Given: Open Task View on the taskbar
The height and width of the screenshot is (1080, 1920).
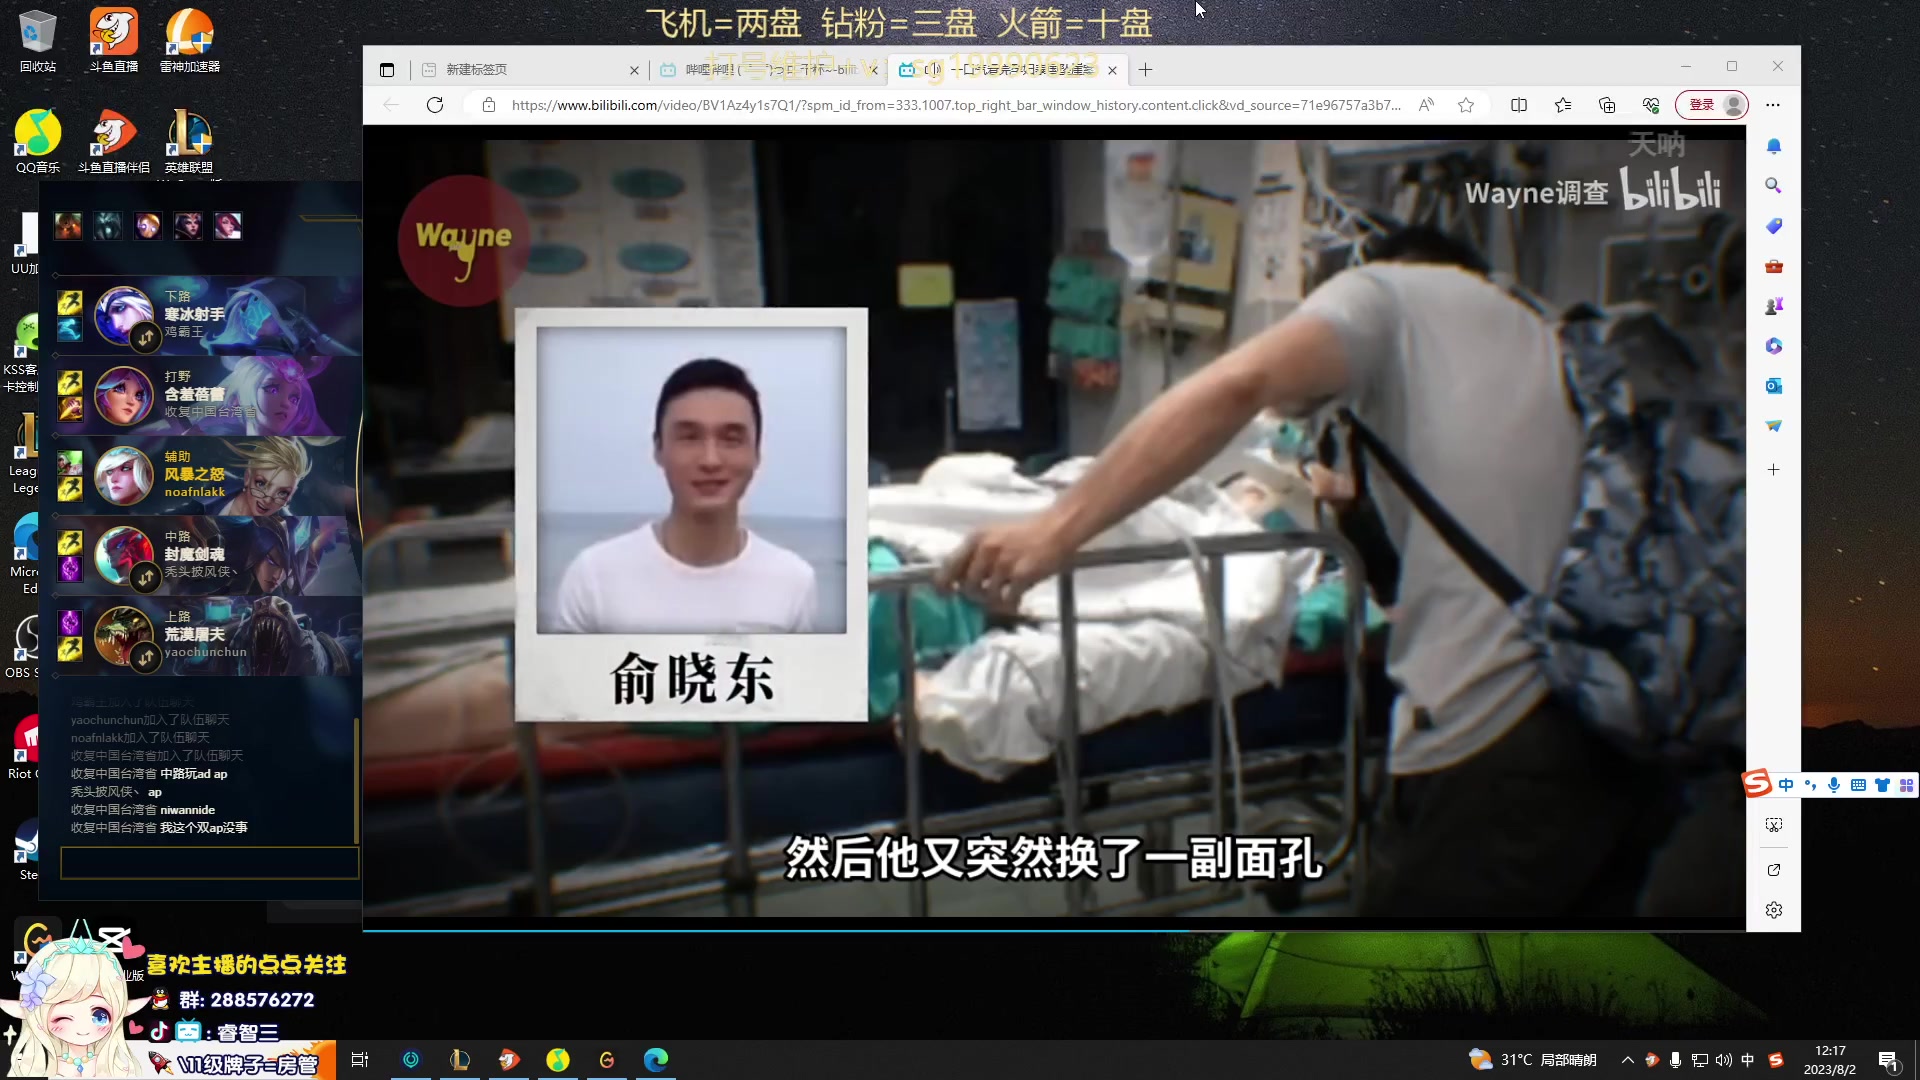Looking at the screenshot, I should (x=361, y=1060).
